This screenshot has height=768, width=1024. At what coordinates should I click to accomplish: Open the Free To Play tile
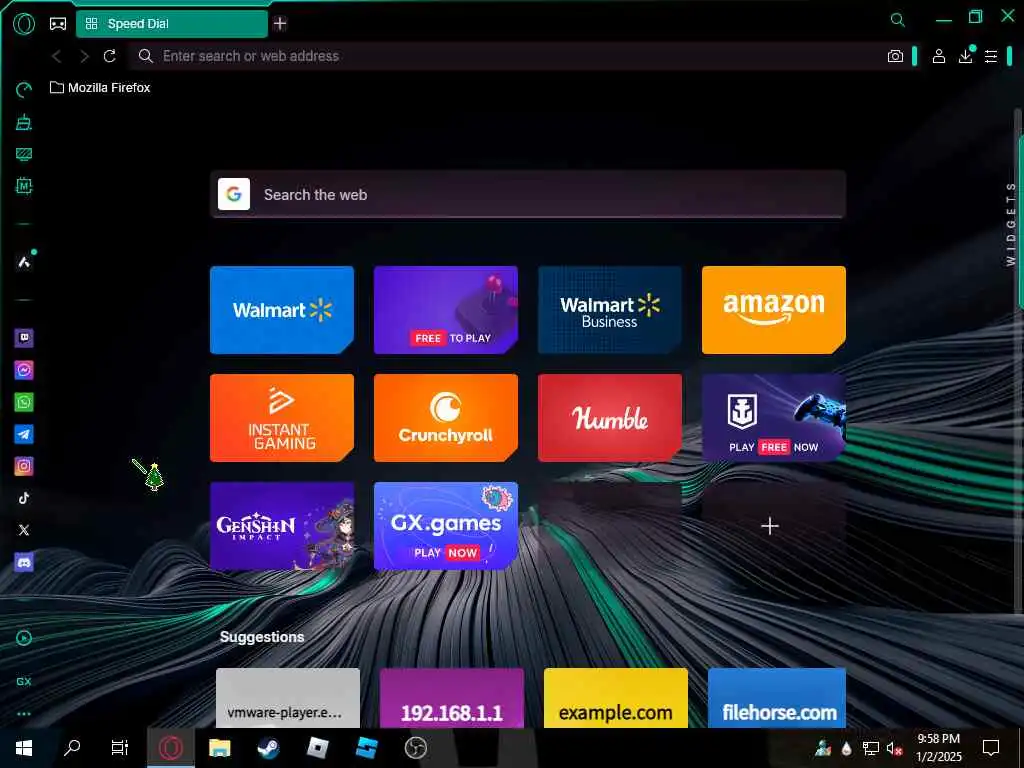pyautogui.click(x=445, y=310)
